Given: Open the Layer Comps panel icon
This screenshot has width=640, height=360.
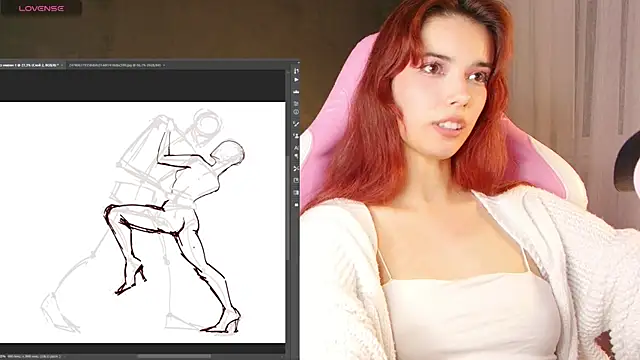Looking at the screenshot, I should (x=296, y=192).
